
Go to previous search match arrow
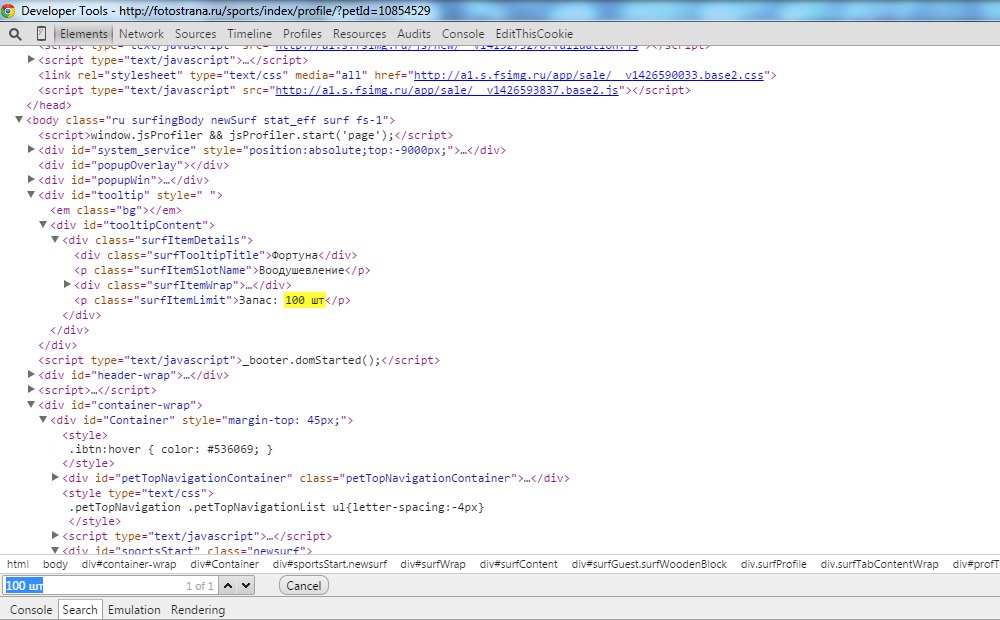pyautogui.click(x=228, y=586)
